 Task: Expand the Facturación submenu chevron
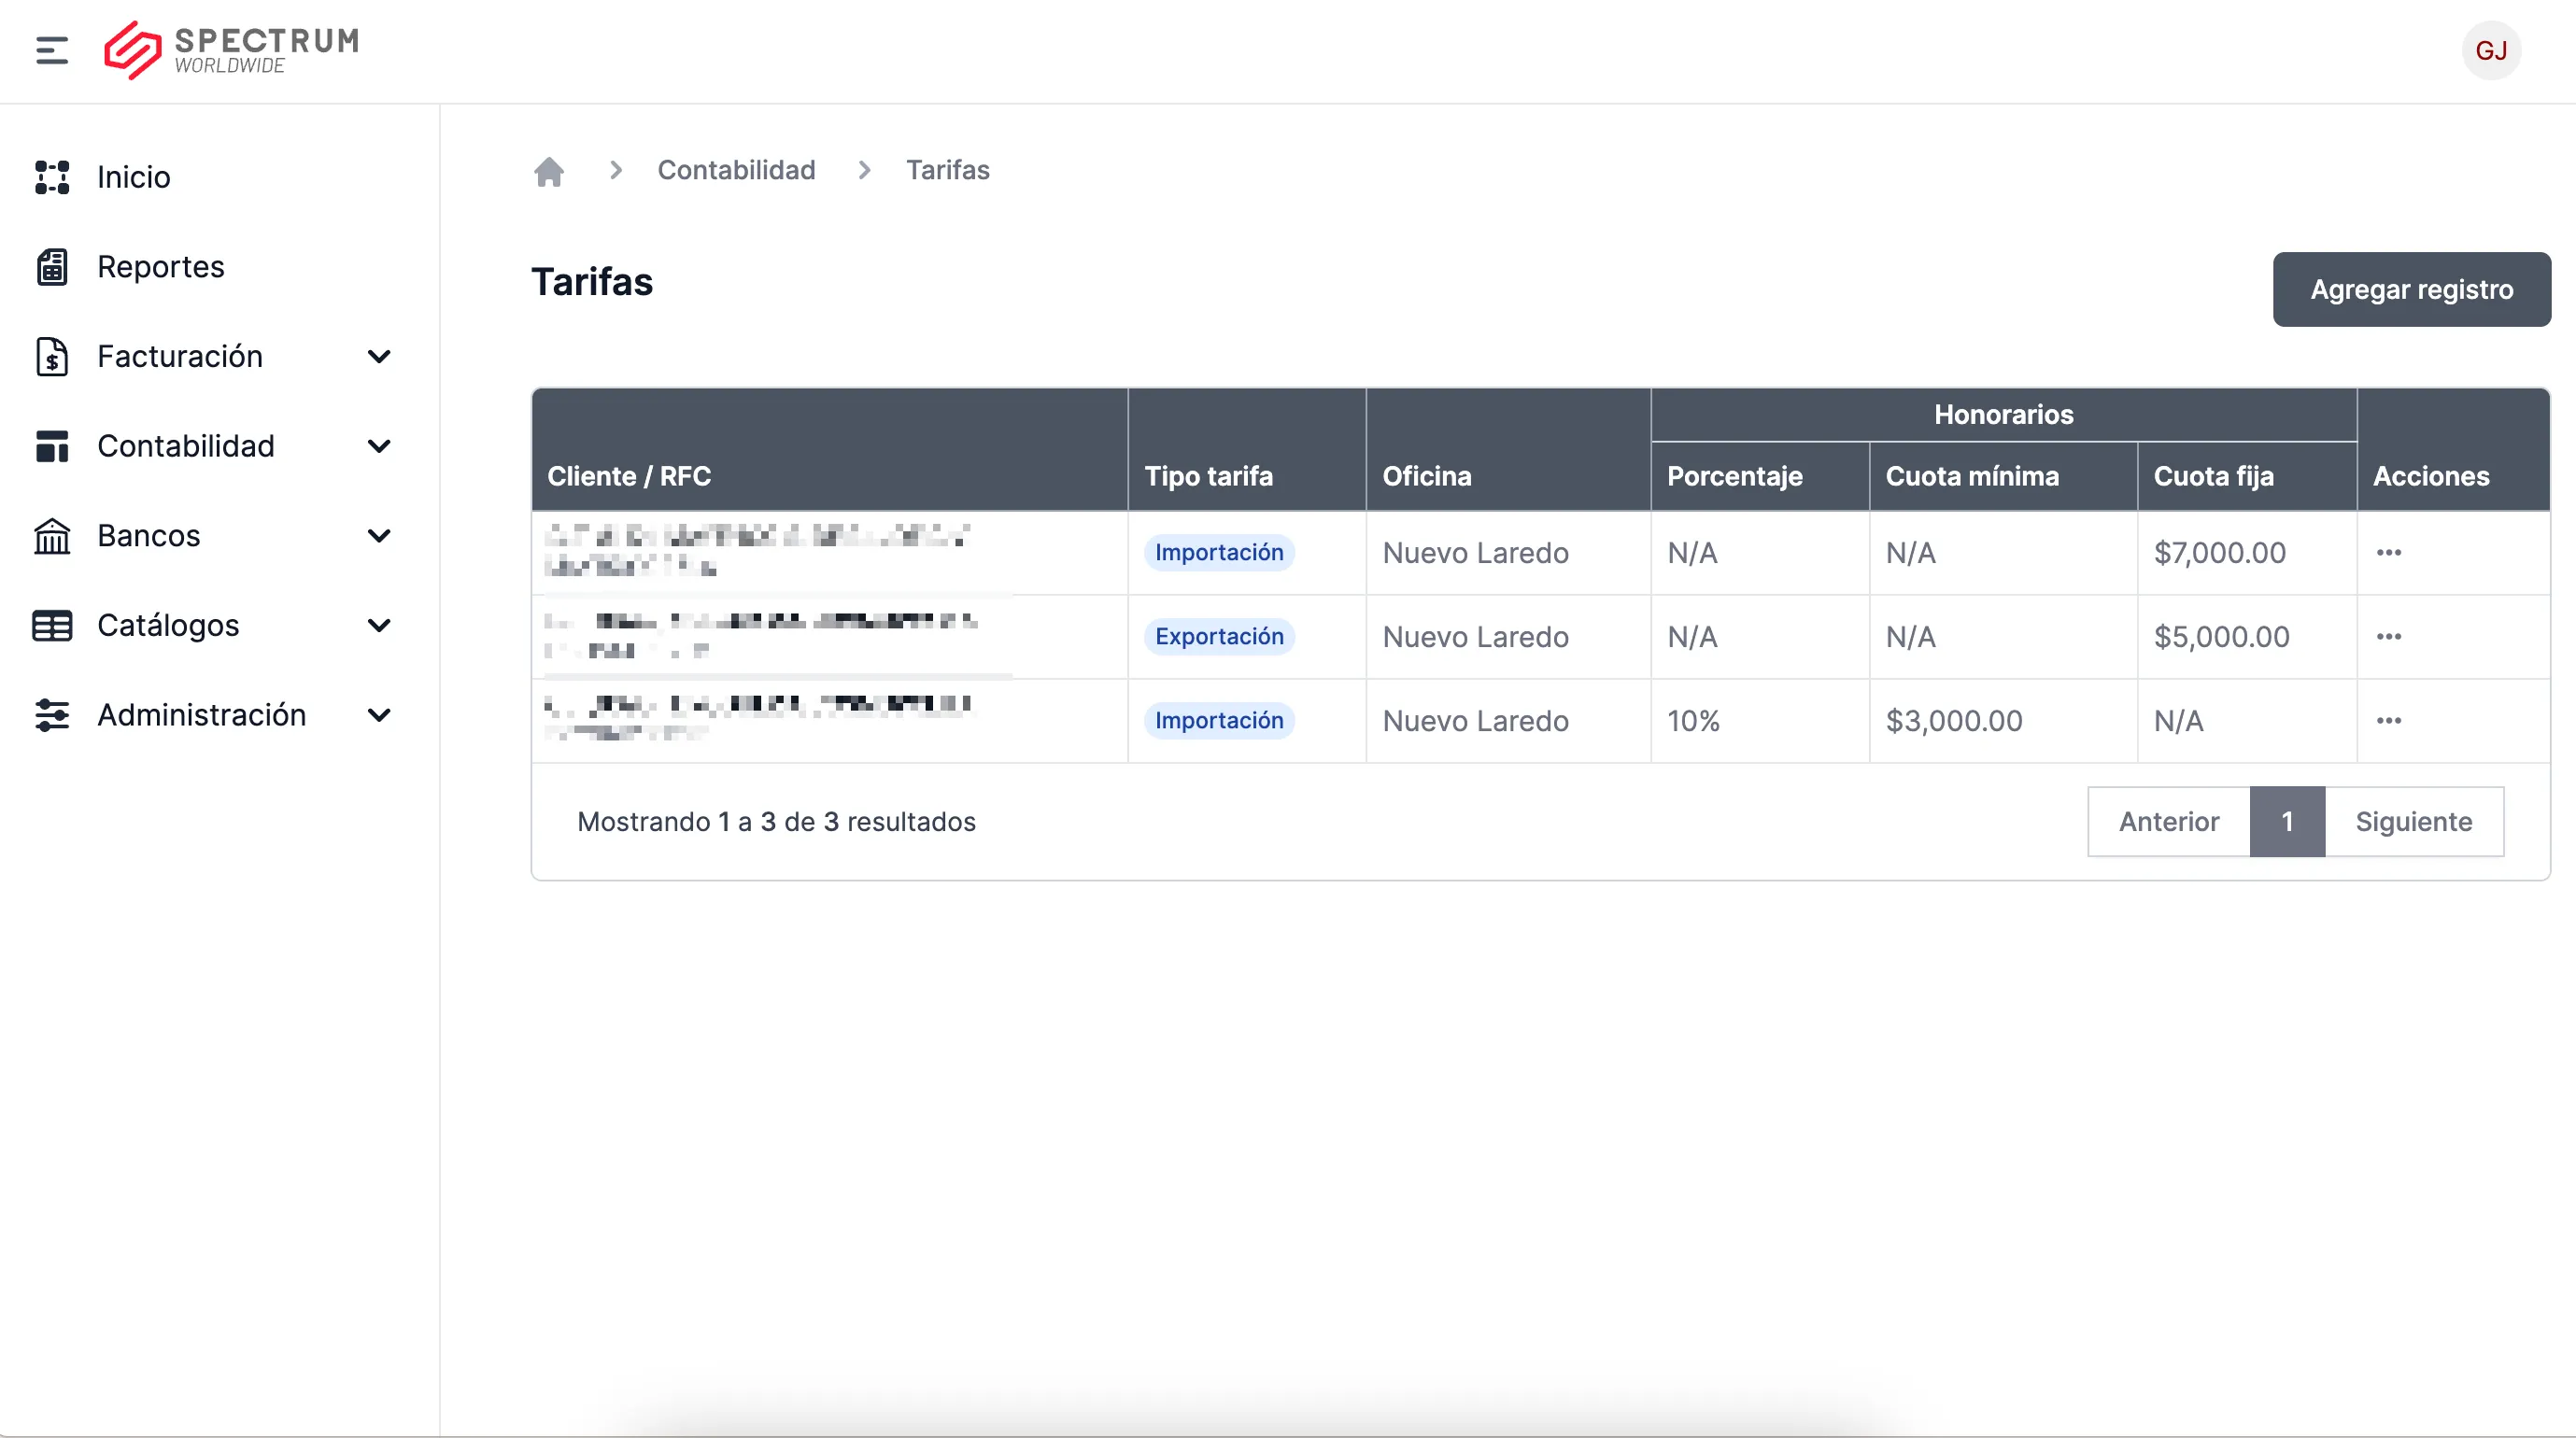pyautogui.click(x=379, y=357)
